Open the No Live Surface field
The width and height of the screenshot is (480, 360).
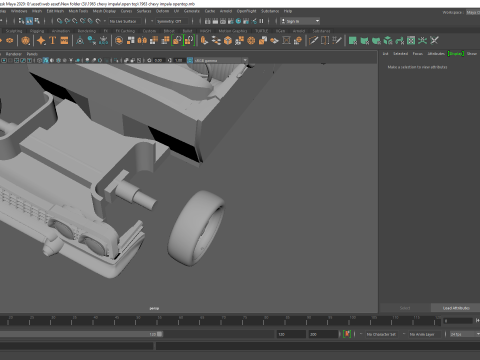(125, 21)
